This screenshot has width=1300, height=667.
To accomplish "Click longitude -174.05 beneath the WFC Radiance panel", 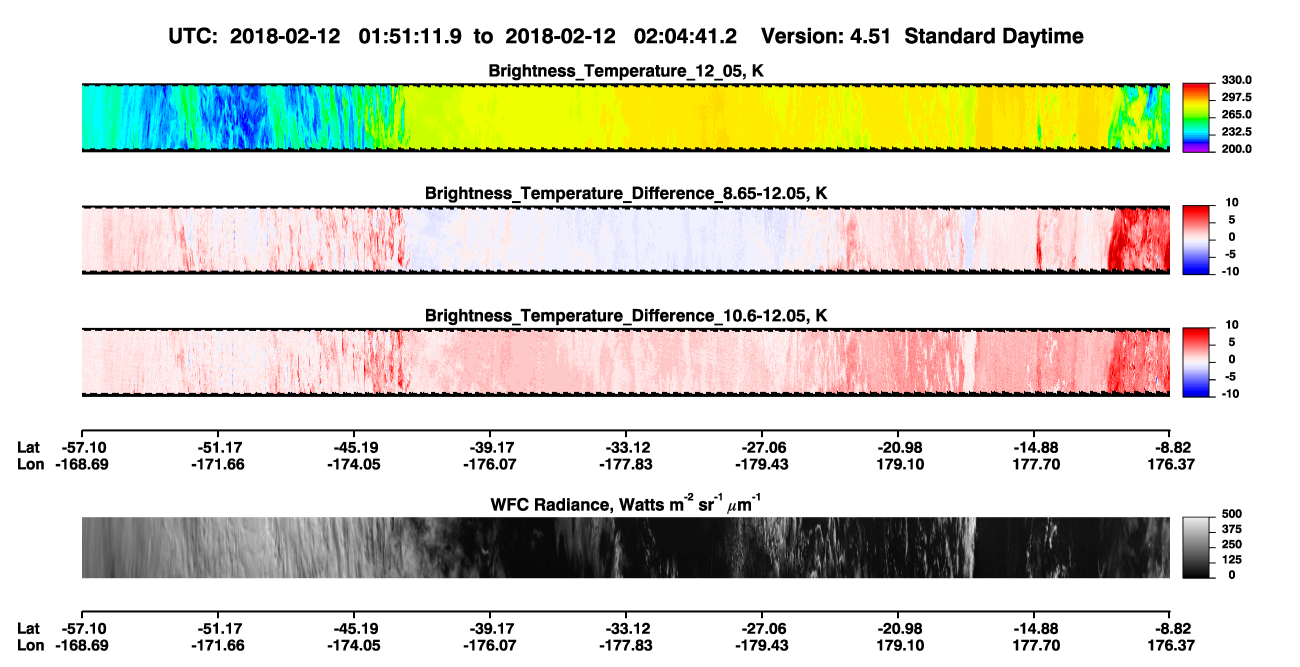I will (x=353, y=645).
